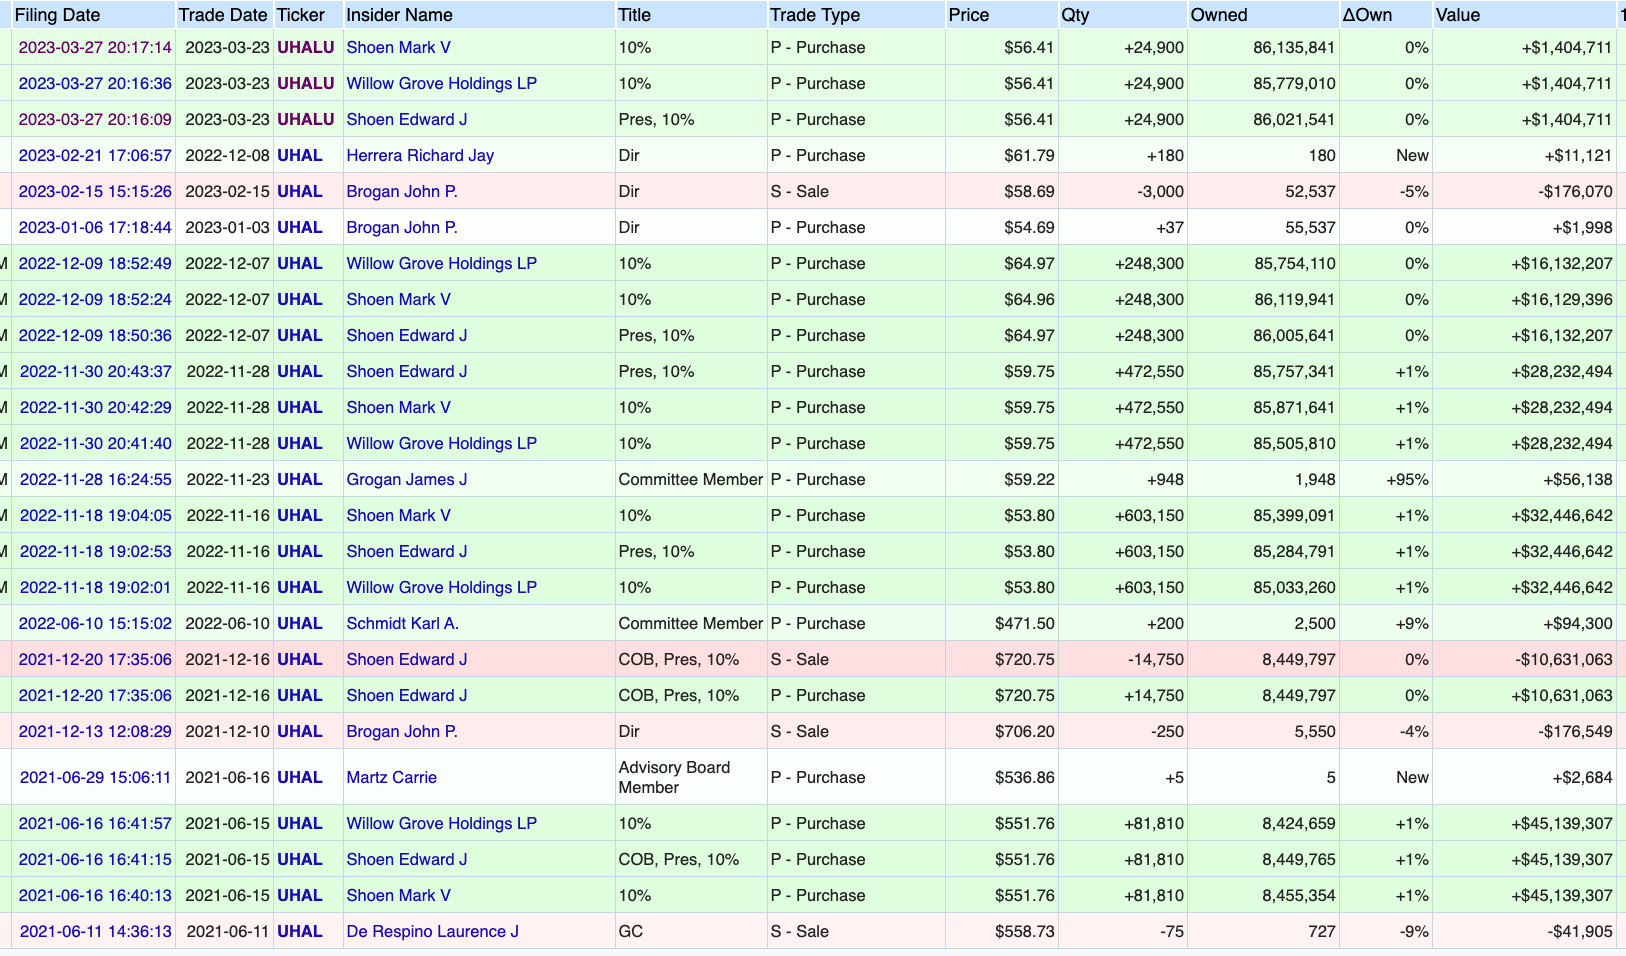Click UHAL ticker in De Respino Laurence J row

point(300,931)
